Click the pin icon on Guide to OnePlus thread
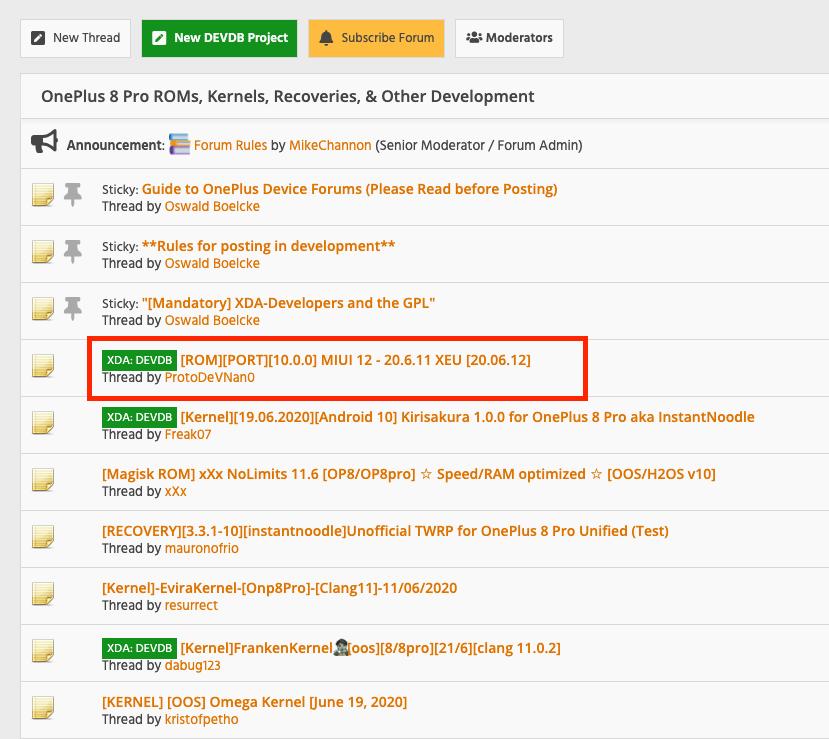This screenshot has width=829, height=739. coord(73,195)
